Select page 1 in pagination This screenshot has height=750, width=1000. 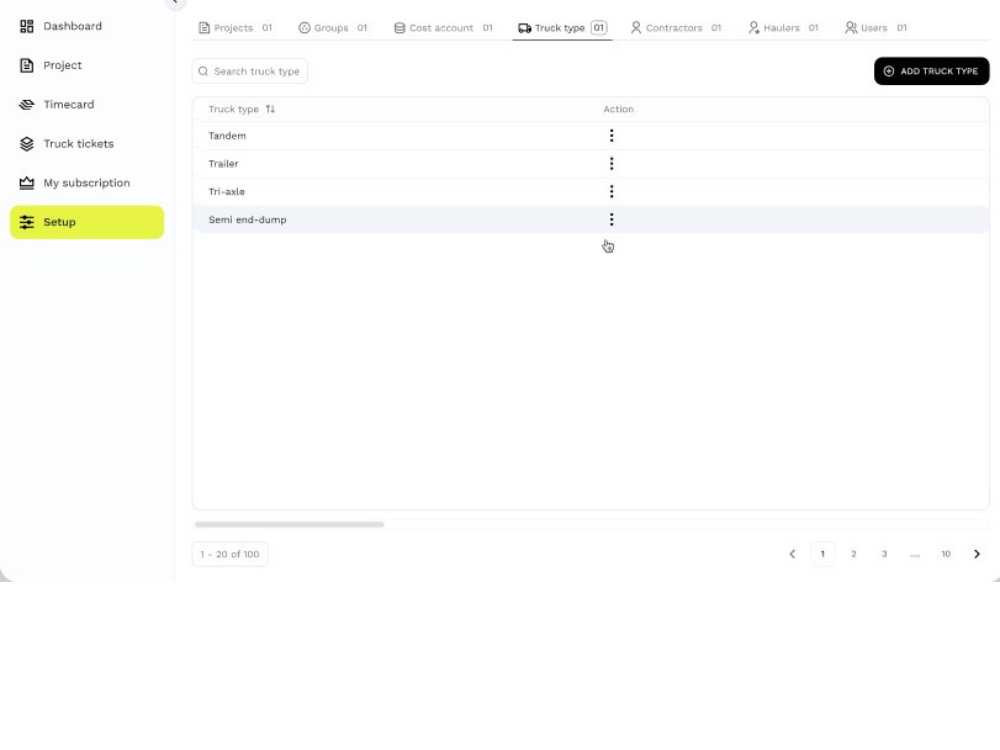coord(823,554)
